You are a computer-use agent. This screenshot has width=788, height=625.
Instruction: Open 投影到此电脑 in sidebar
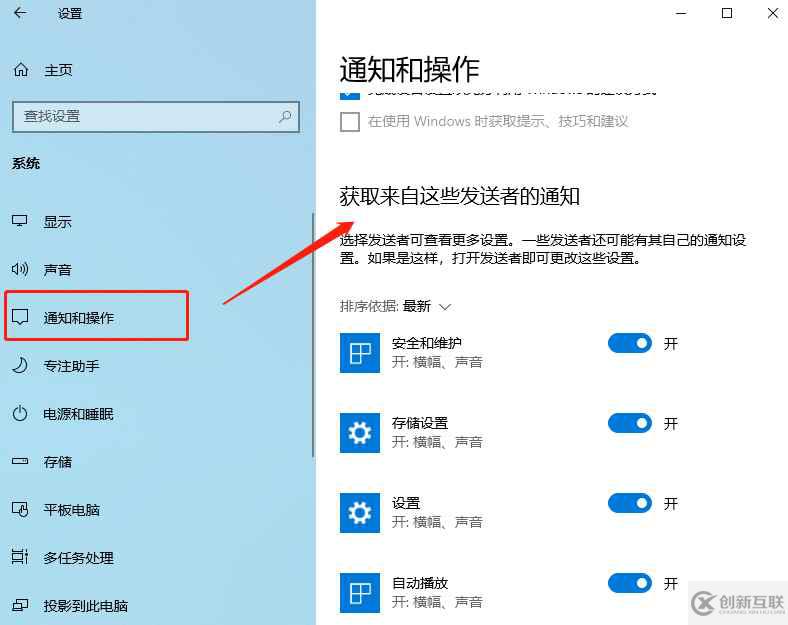point(85,606)
